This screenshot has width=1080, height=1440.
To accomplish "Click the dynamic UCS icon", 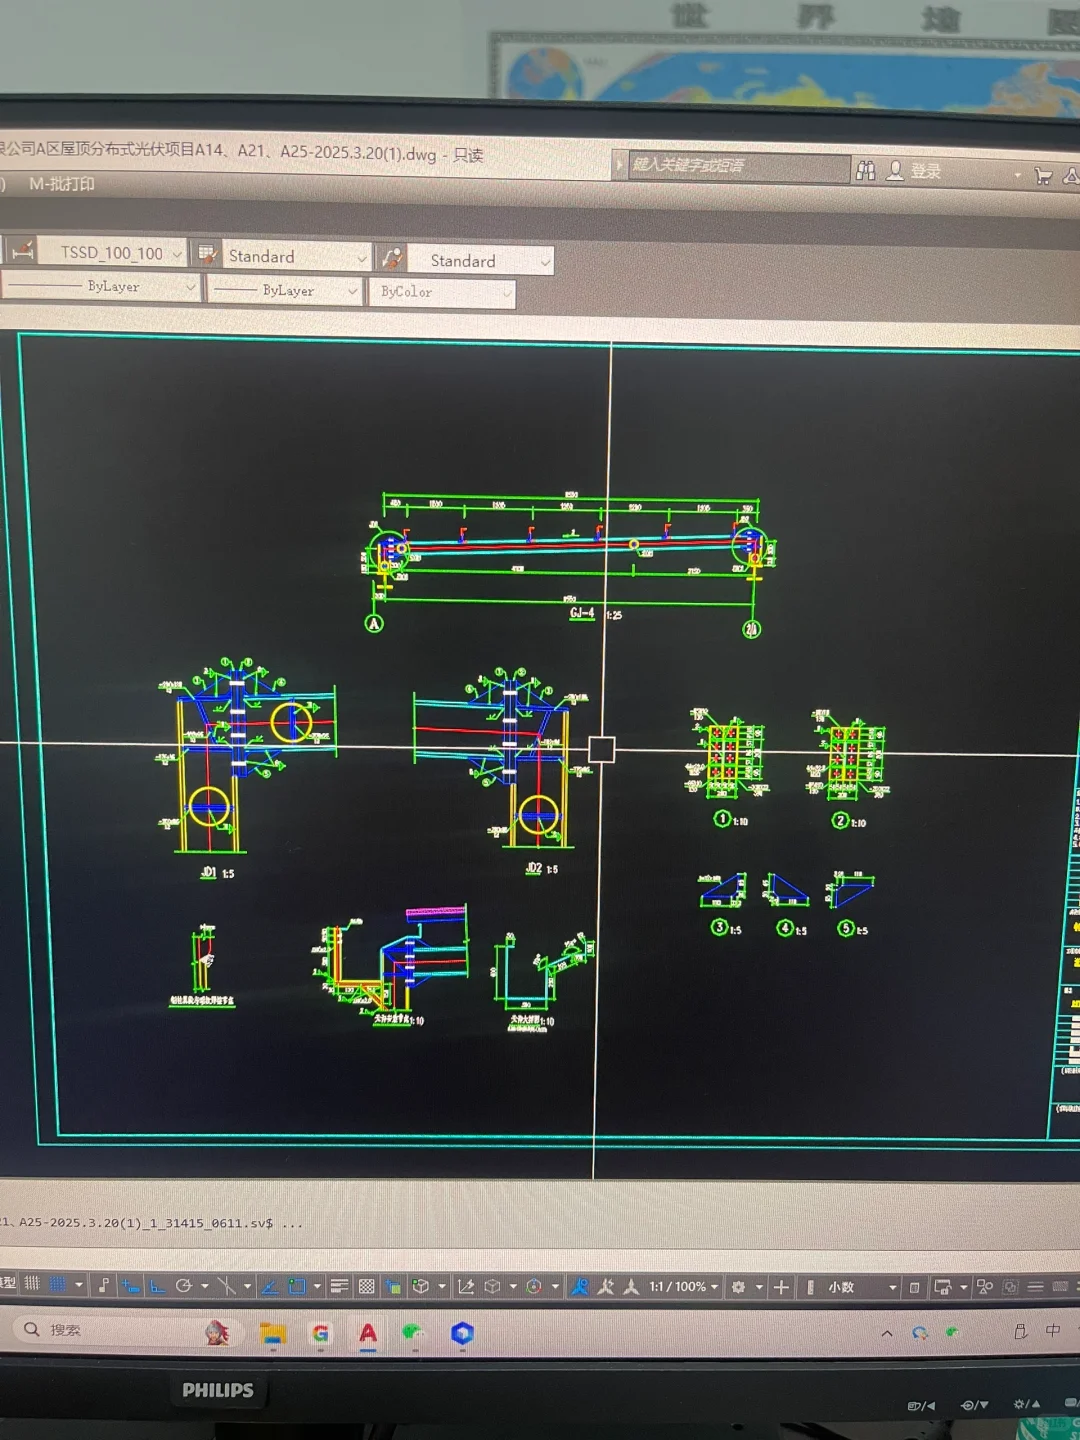I will (465, 1287).
